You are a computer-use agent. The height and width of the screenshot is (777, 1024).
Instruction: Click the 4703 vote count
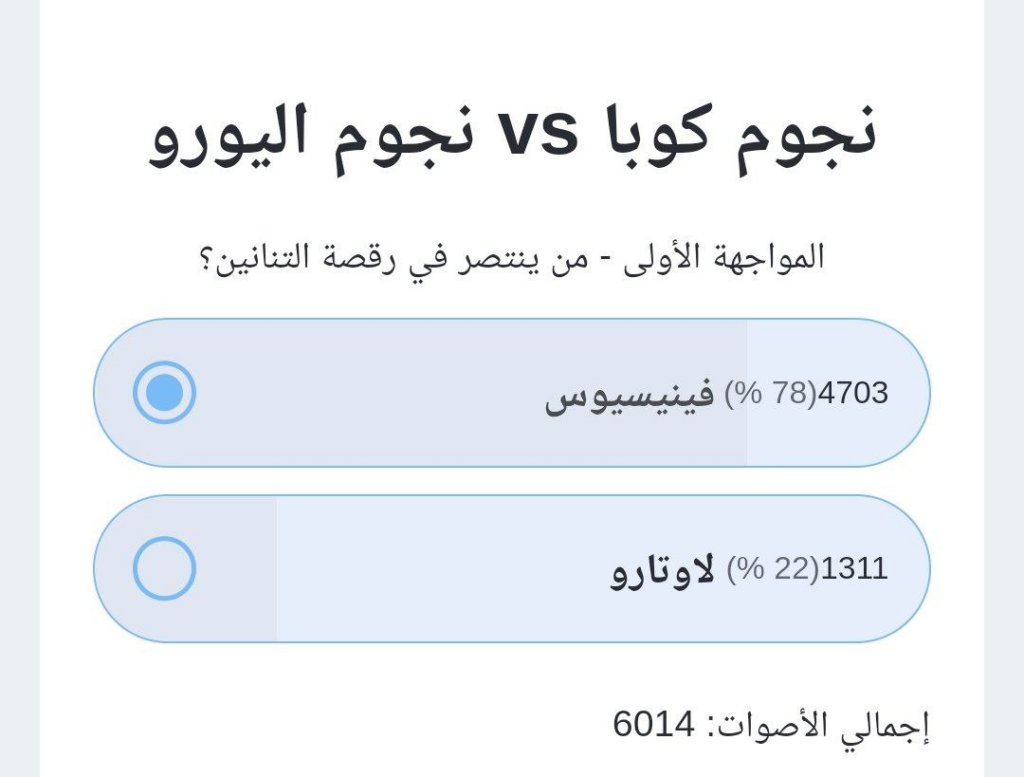pyautogui.click(x=853, y=394)
